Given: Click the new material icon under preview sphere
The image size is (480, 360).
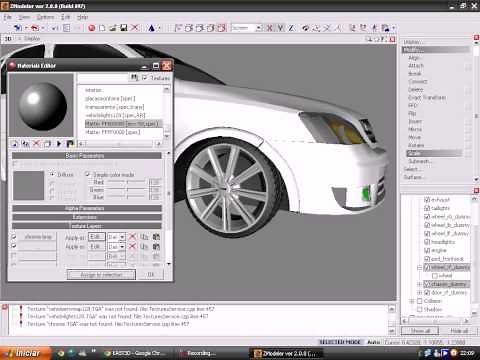Looking at the screenshot, I should 15,144.
